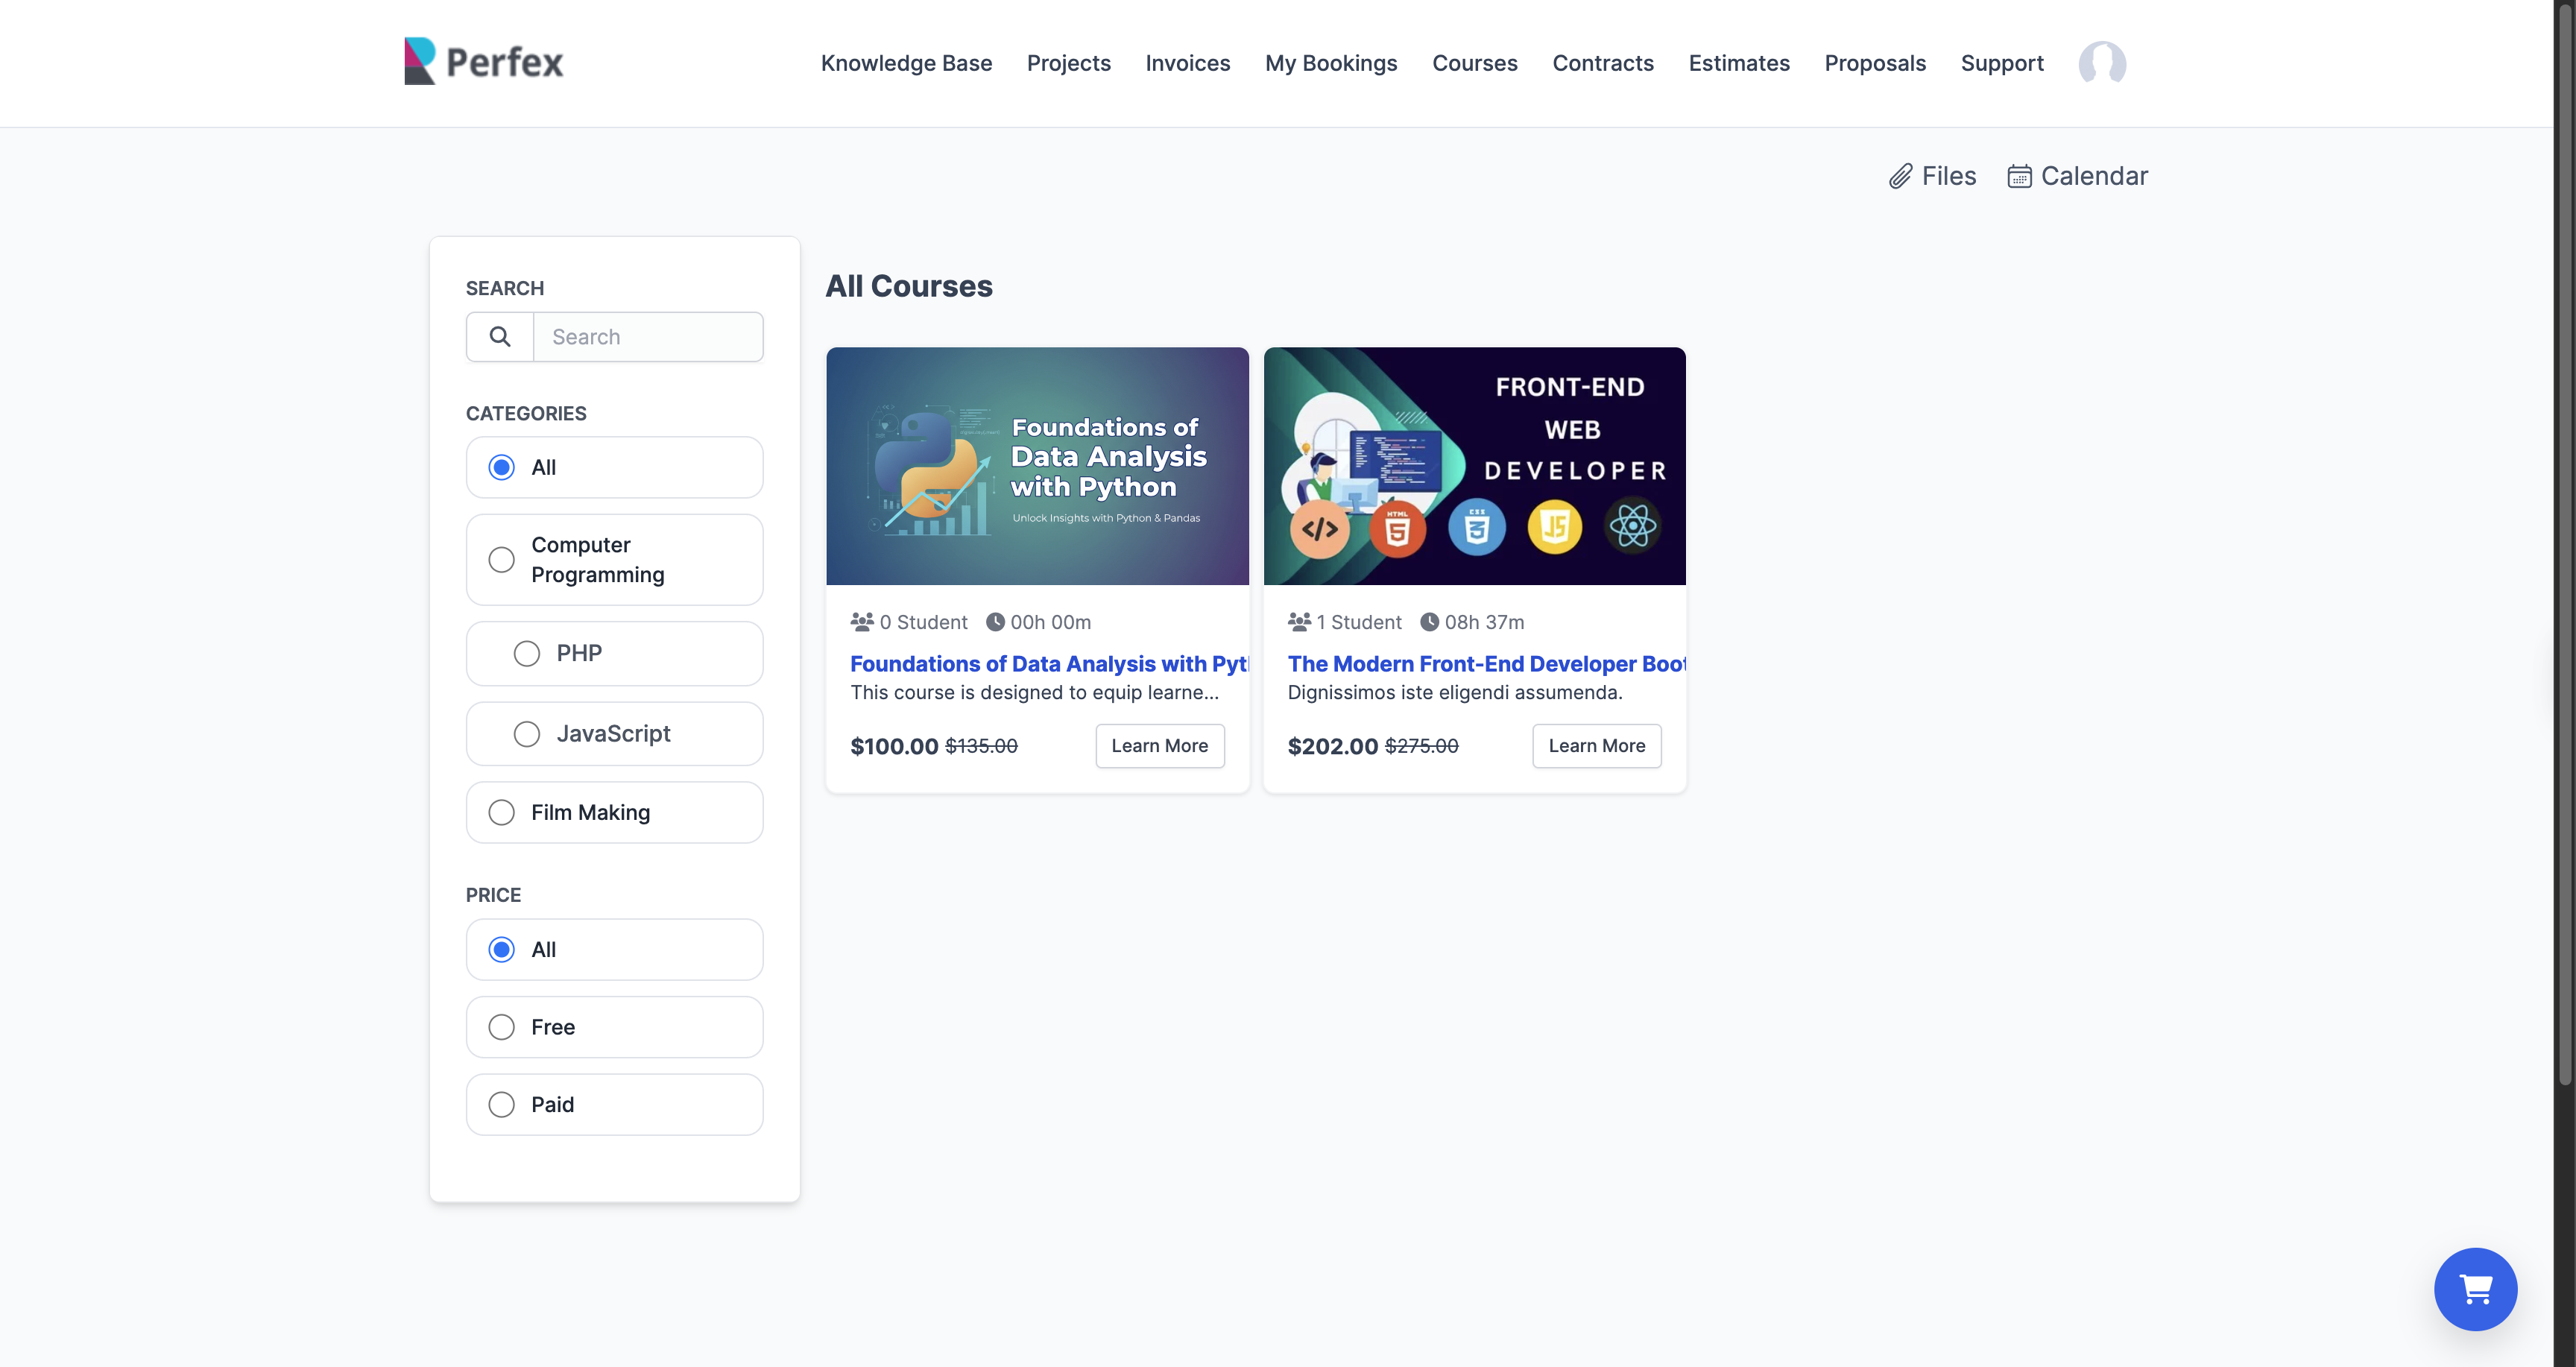Screen dimensions: 2576x1367
Task: Click the paperclip Files icon
Action: pyautogui.click(x=1900, y=177)
